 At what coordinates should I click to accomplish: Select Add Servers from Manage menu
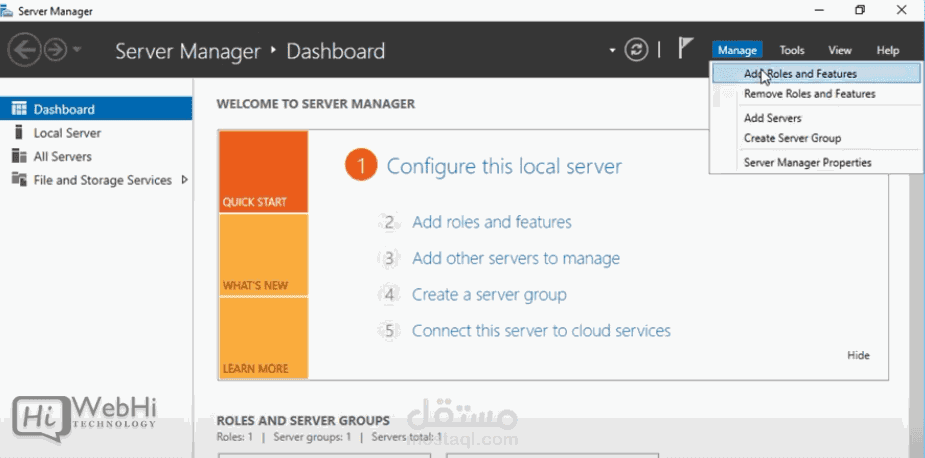point(816,118)
